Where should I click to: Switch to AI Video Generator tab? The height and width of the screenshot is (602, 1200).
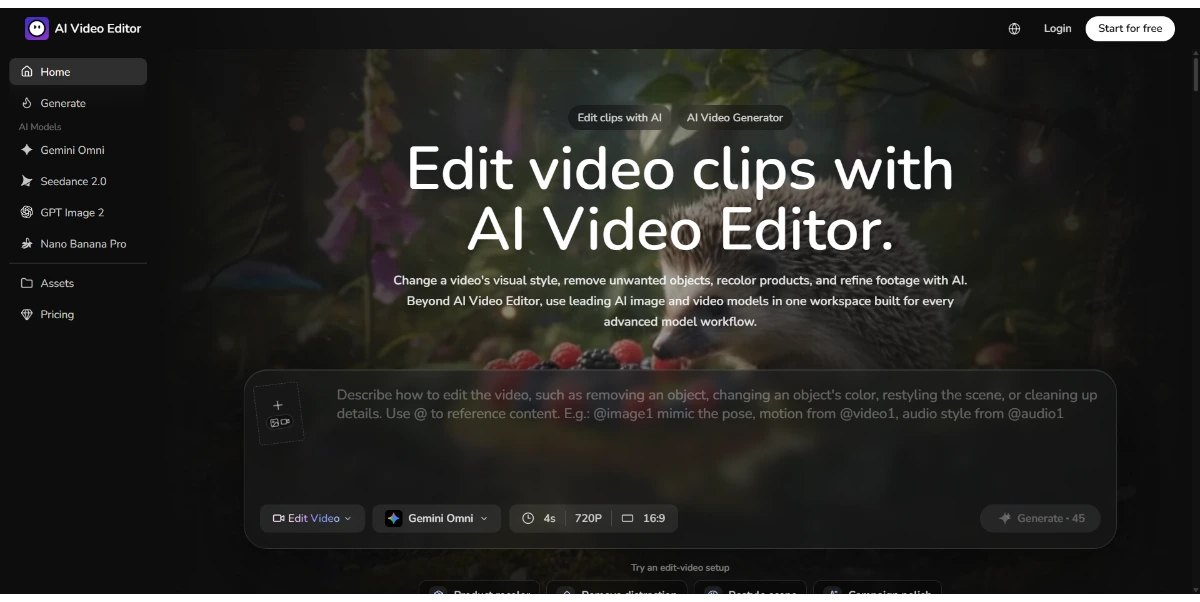coord(735,117)
